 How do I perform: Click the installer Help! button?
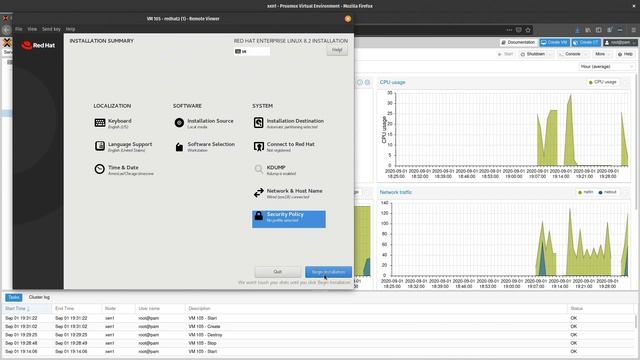pyautogui.click(x=337, y=50)
